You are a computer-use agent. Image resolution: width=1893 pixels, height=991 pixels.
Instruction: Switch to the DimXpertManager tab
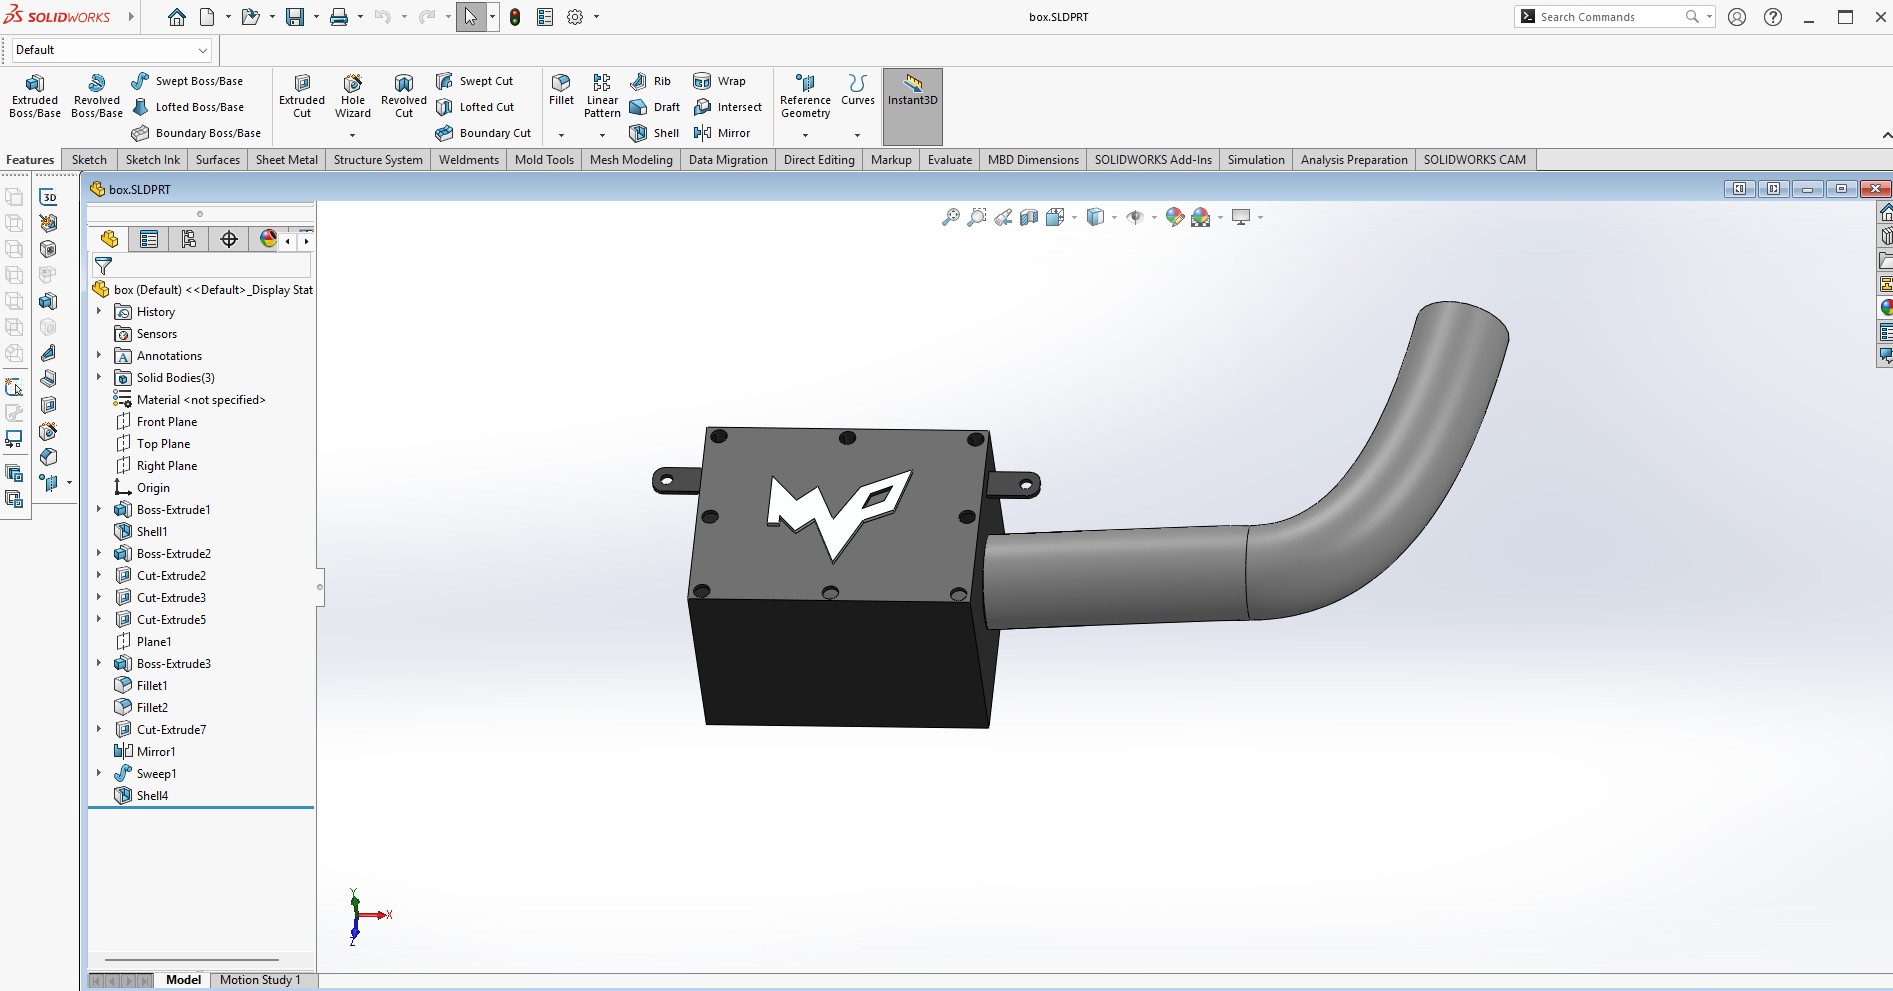(x=229, y=239)
